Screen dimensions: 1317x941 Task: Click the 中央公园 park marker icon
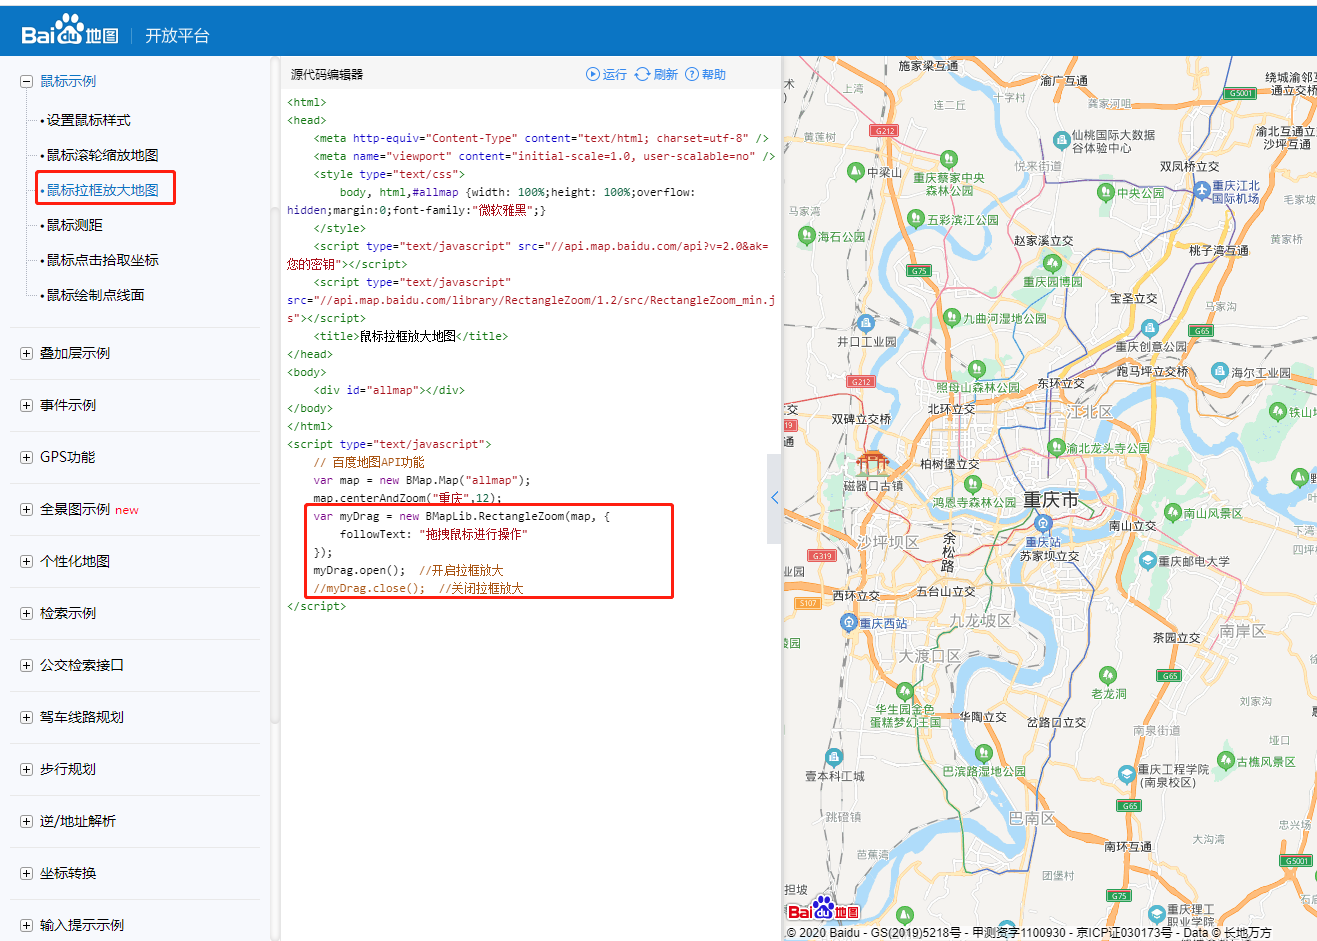pyautogui.click(x=1105, y=192)
